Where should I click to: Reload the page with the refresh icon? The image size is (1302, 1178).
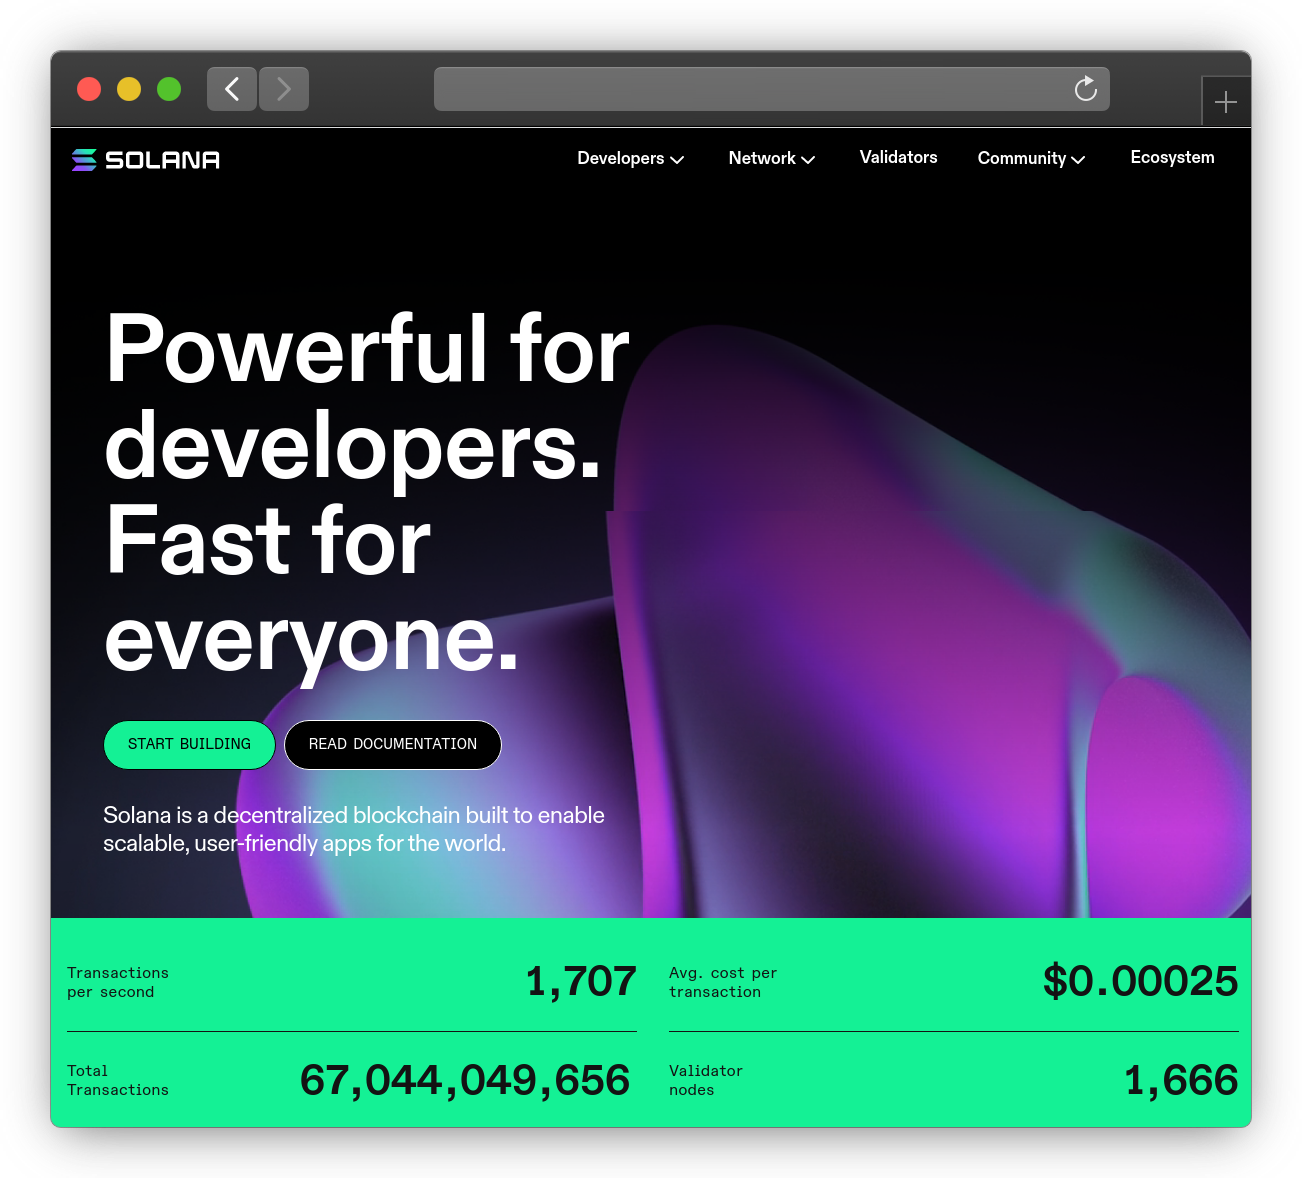(x=1085, y=89)
